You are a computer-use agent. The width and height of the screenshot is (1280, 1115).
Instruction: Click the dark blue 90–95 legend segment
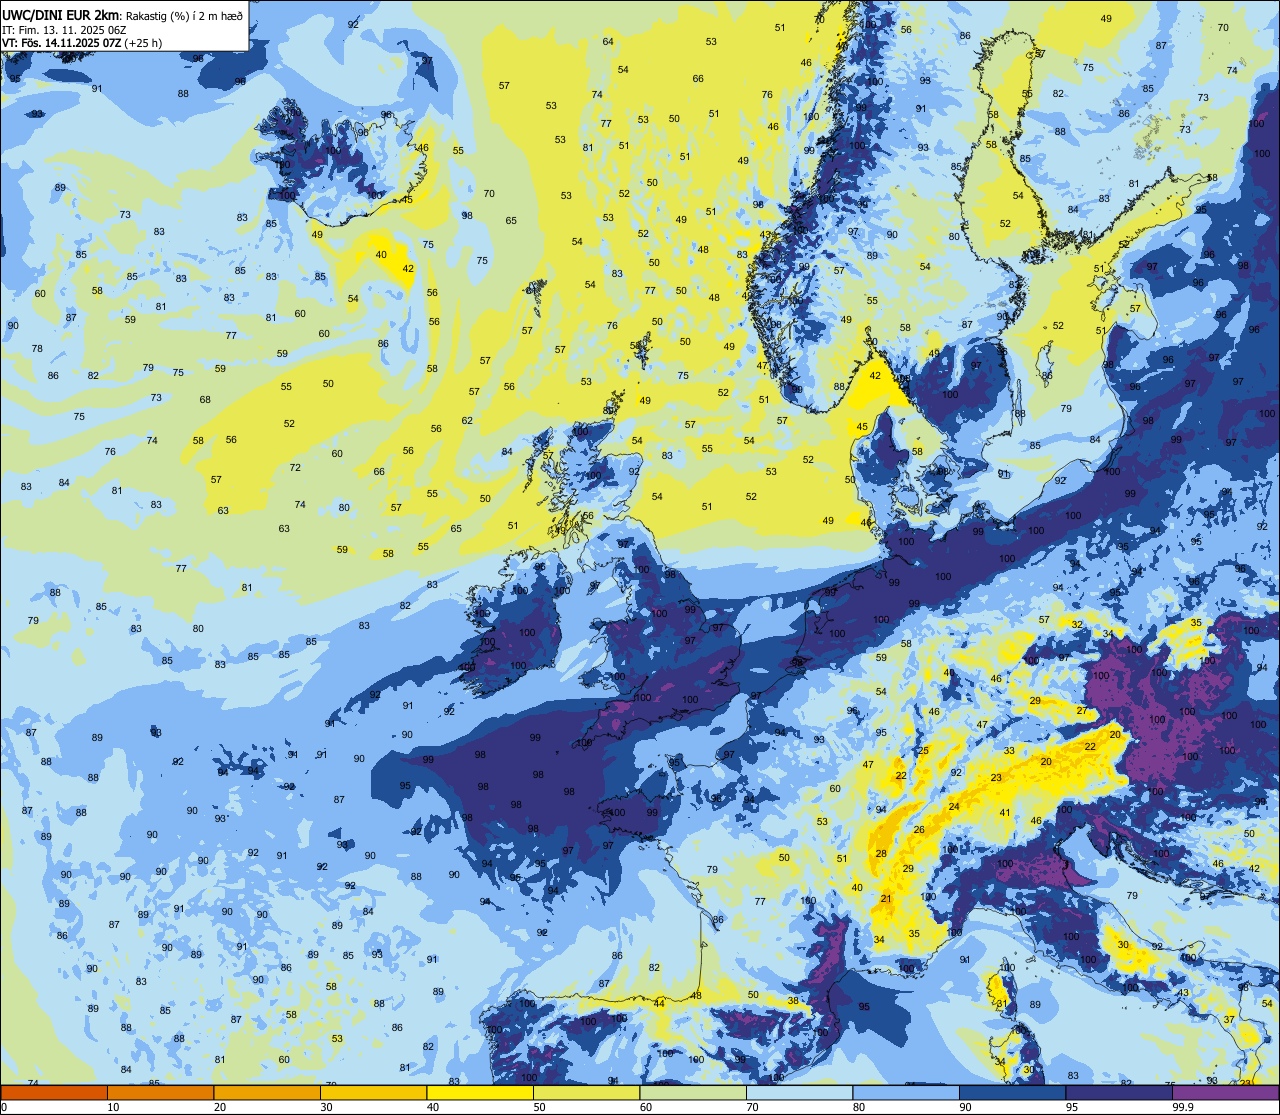[x=1012, y=1092]
